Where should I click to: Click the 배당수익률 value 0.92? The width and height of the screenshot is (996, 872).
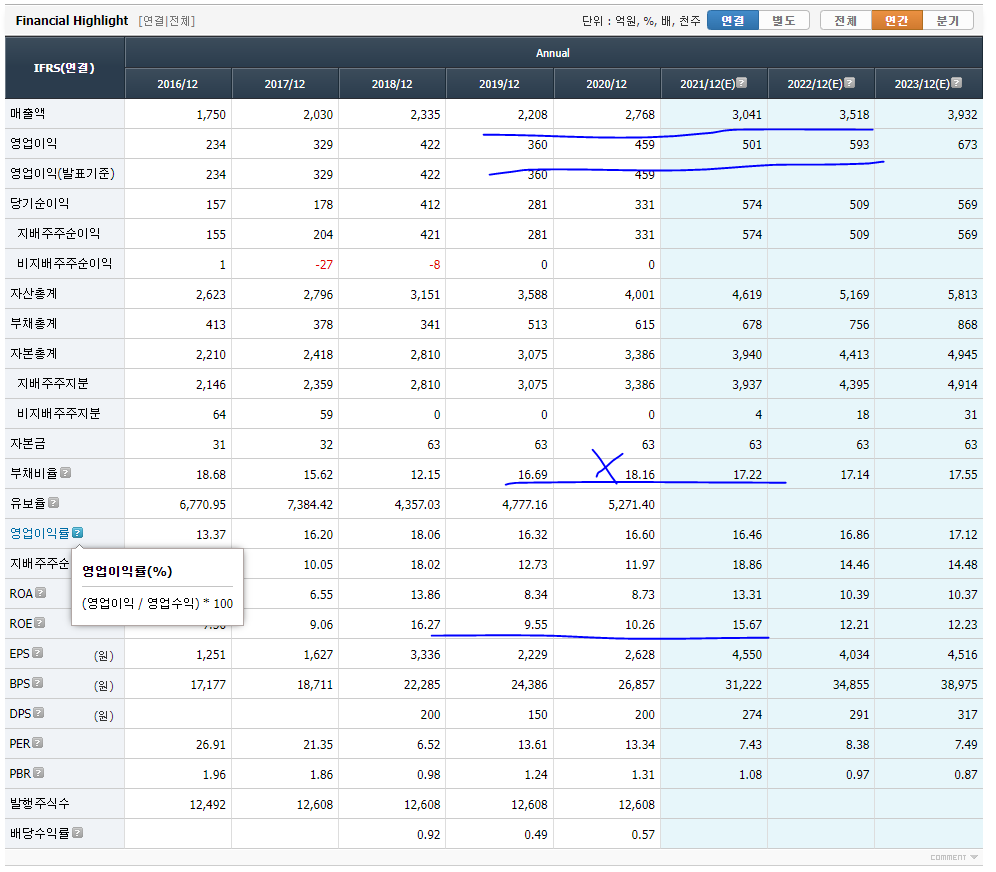[x=429, y=835]
